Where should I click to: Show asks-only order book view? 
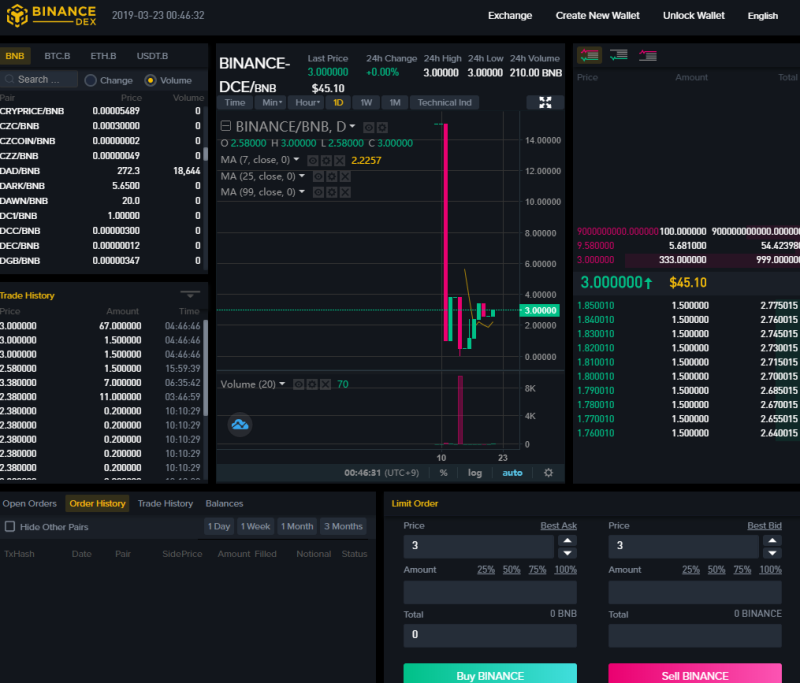(x=647, y=55)
